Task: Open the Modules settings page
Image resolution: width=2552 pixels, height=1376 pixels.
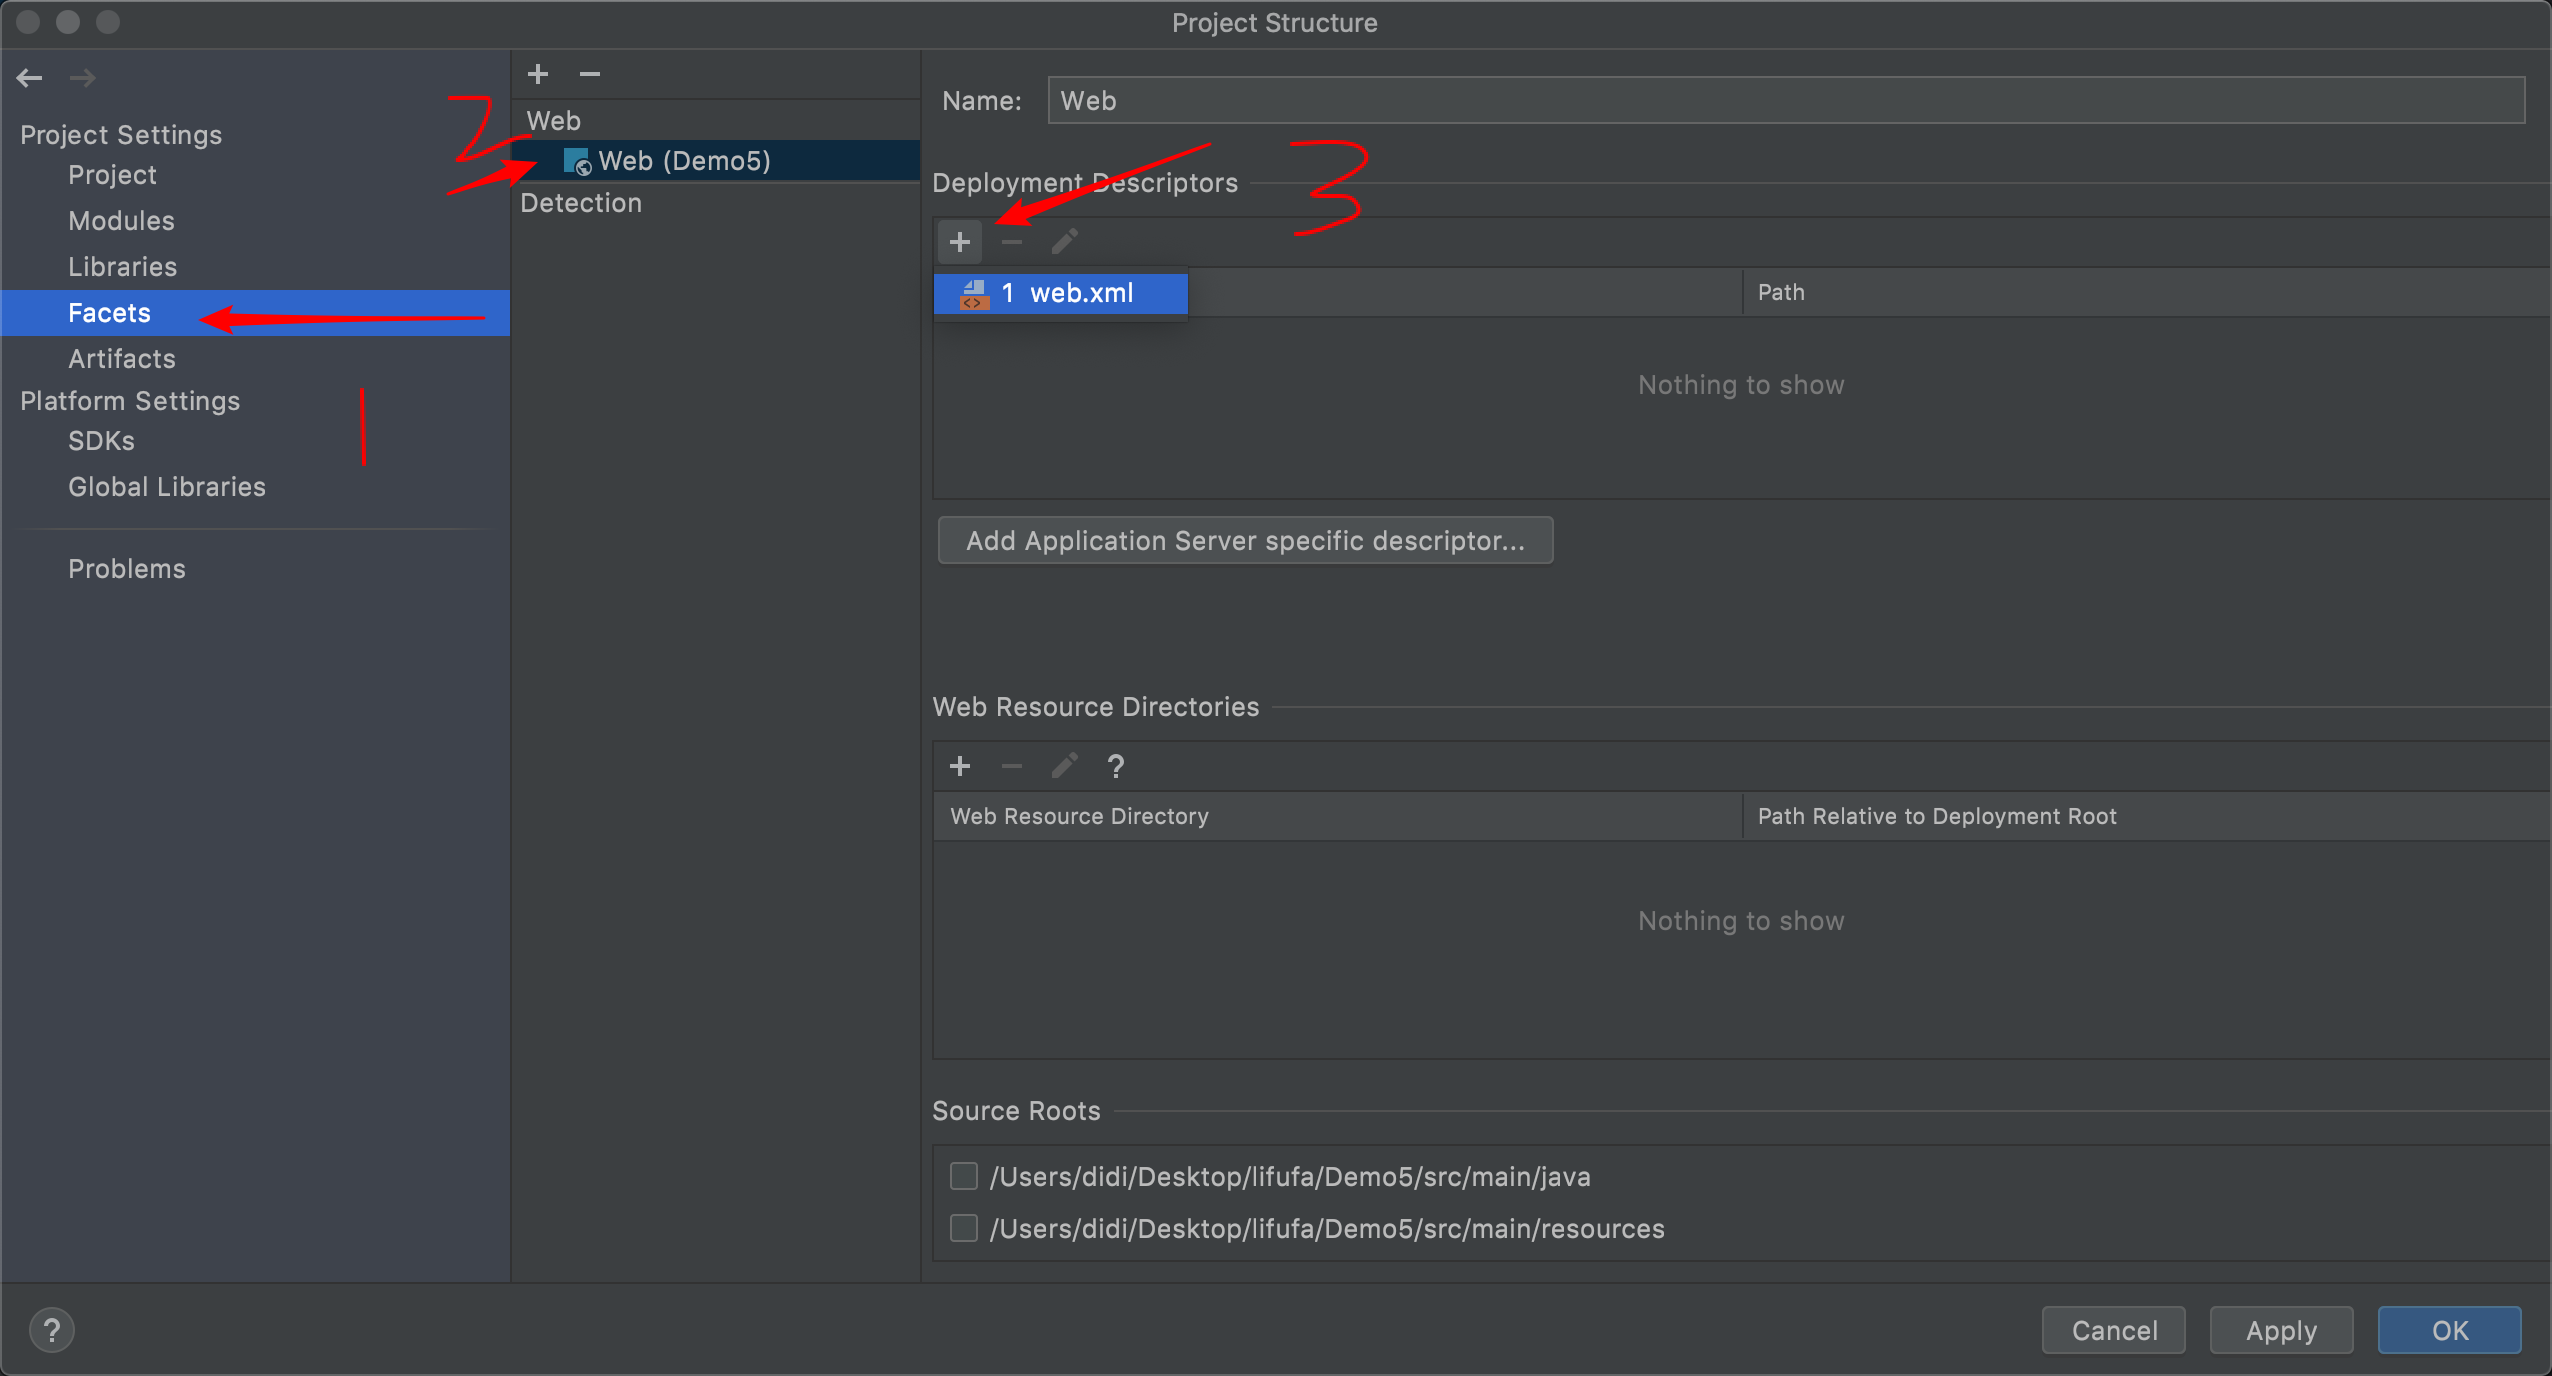Action: [121, 221]
